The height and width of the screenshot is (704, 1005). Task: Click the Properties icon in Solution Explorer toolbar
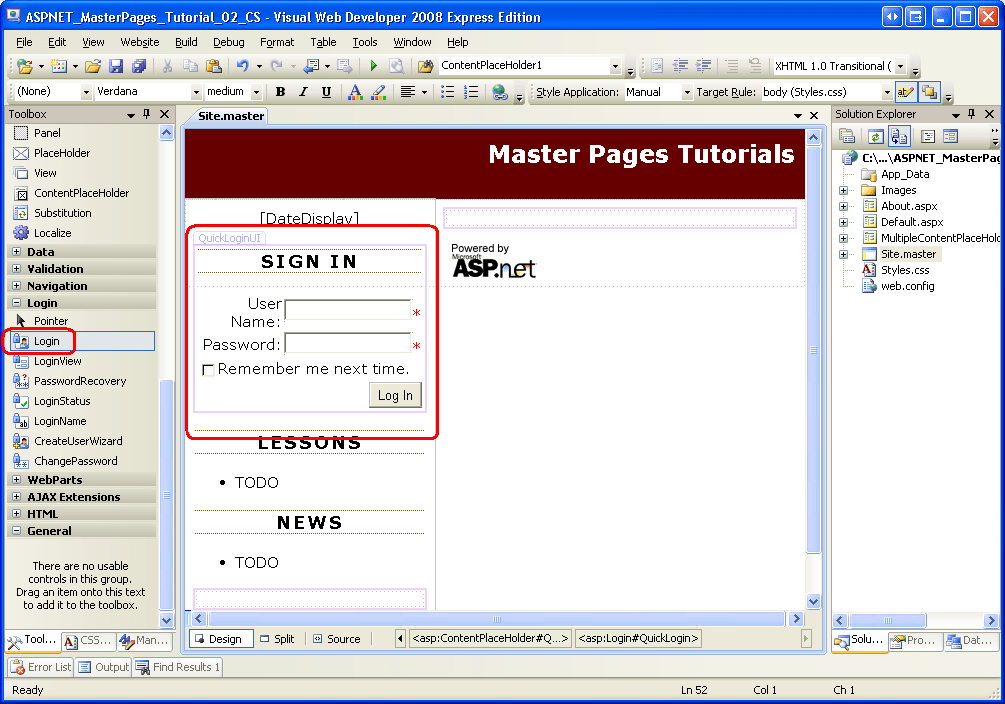[x=845, y=136]
